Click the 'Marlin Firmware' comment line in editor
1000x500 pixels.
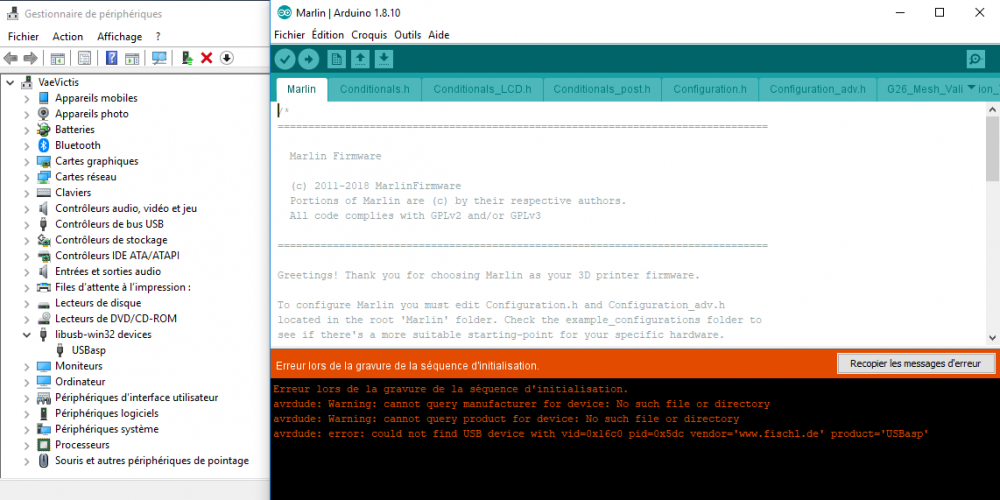click(x=335, y=156)
